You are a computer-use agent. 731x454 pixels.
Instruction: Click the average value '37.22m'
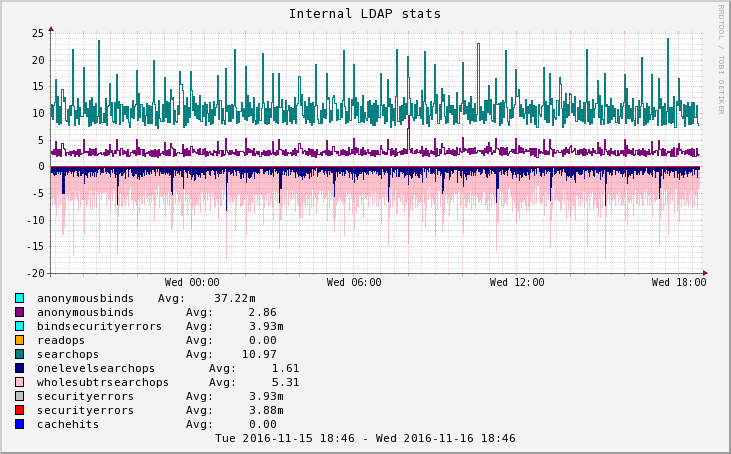click(234, 298)
